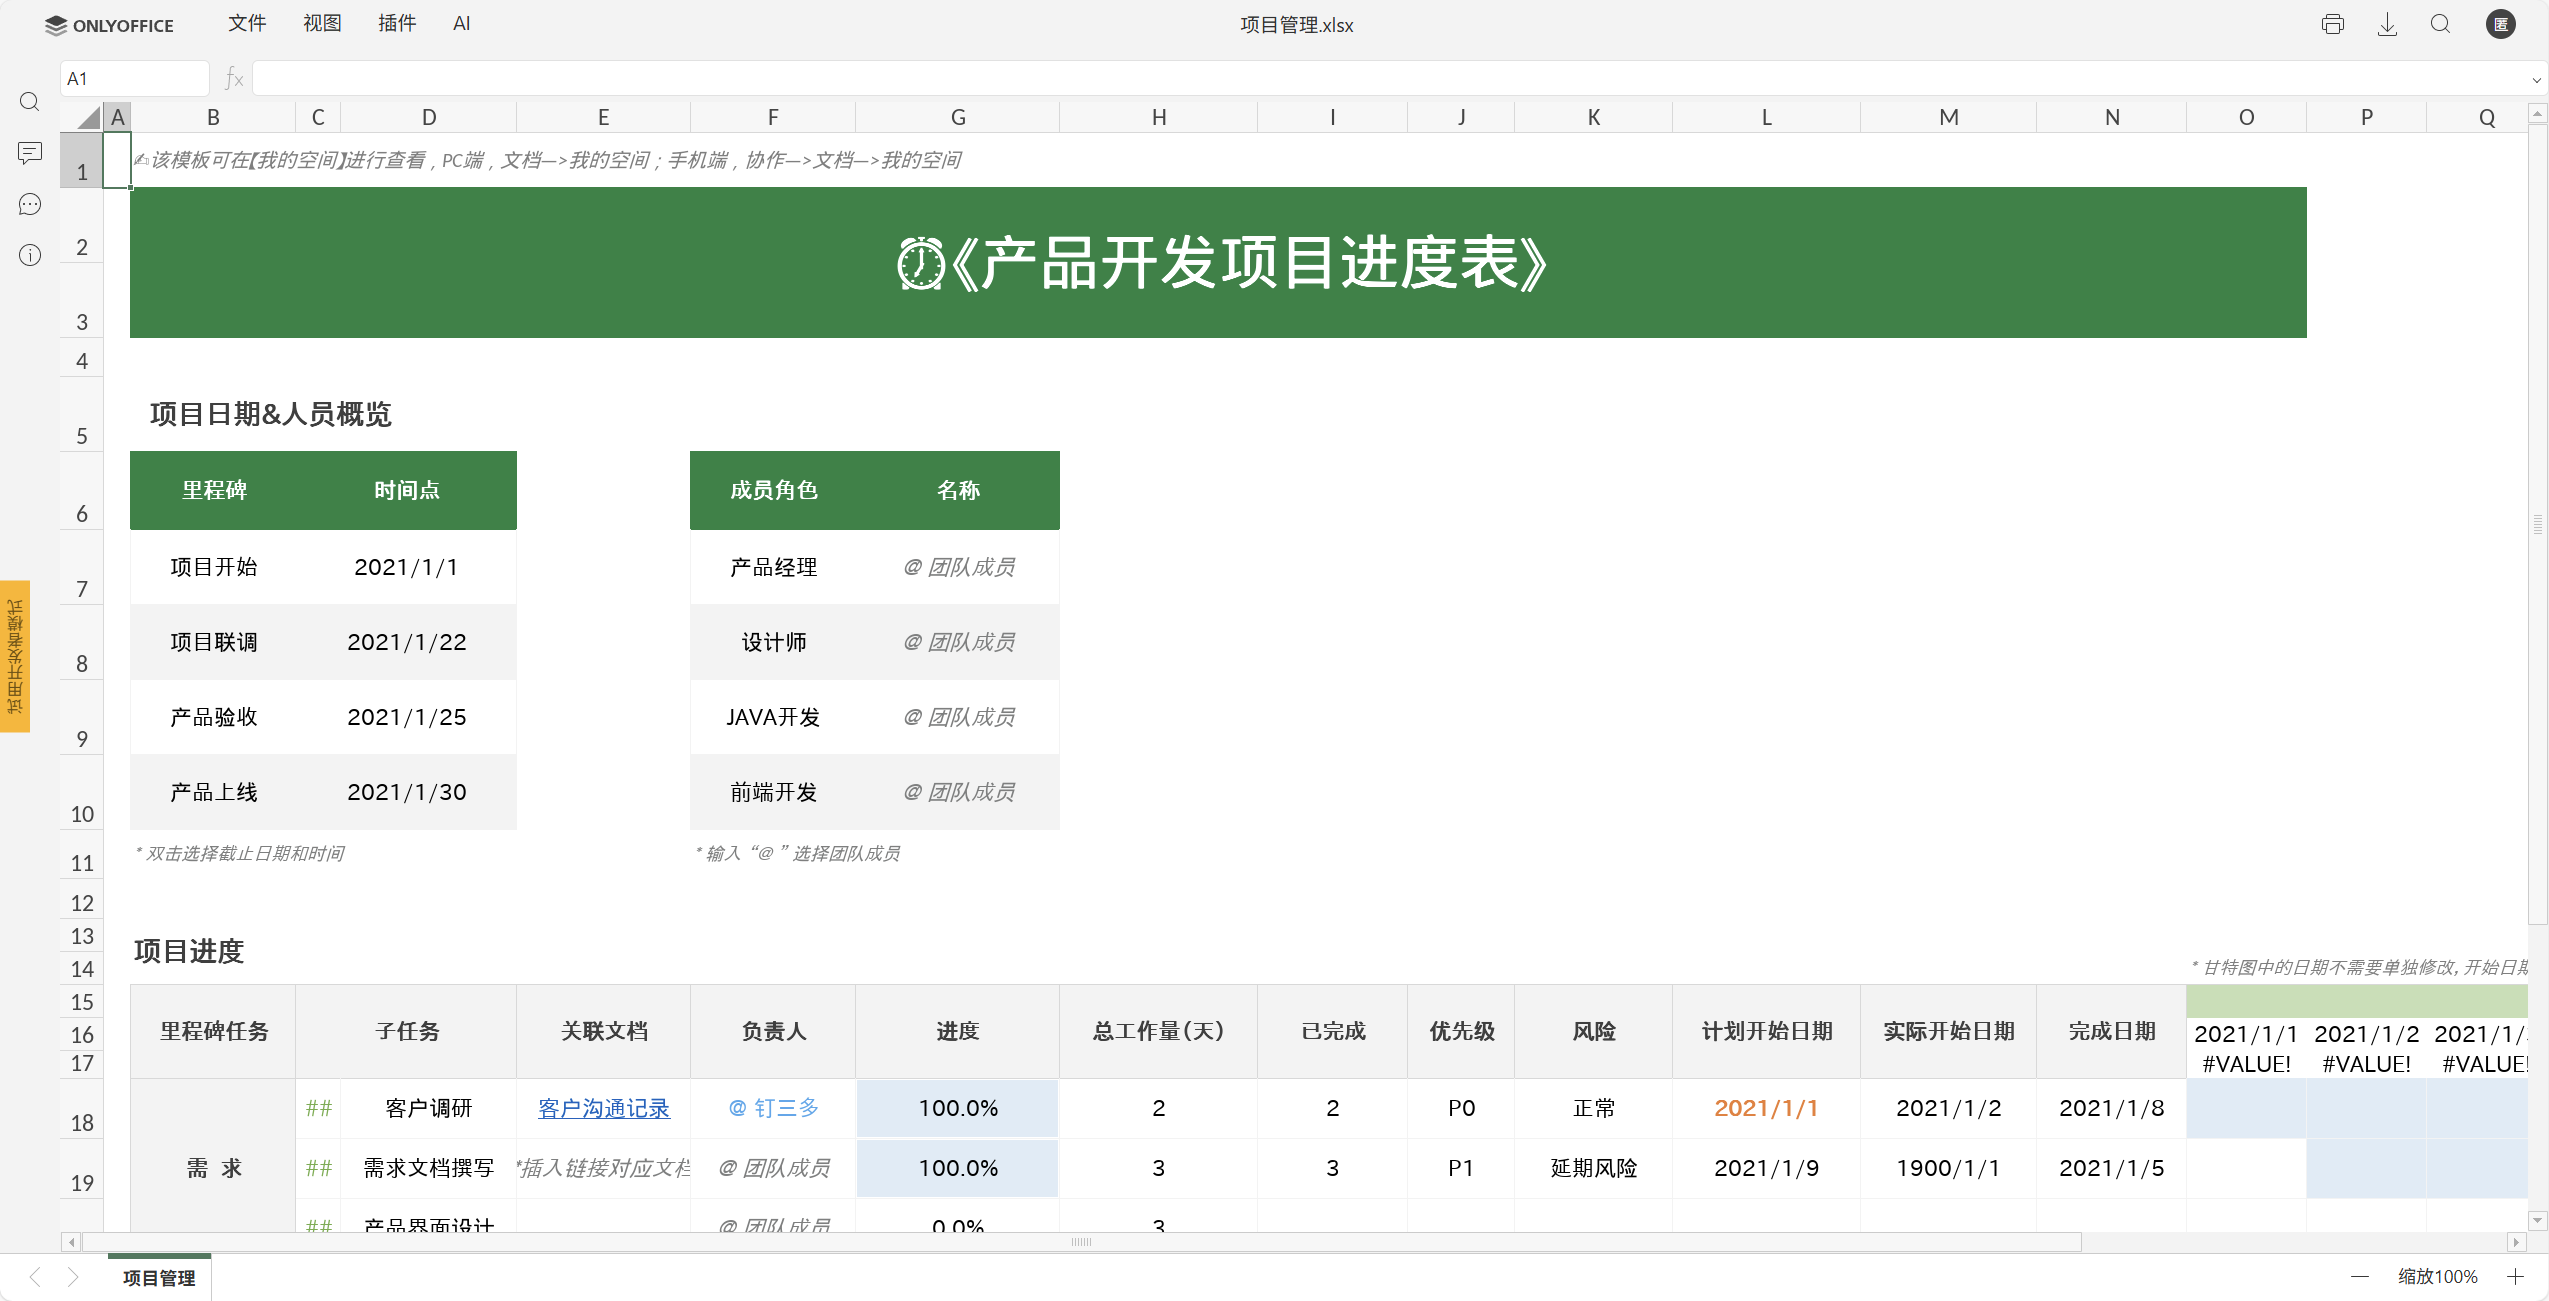Click the select-all corner triangle
The width and height of the screenshot is (2549, 1301).
pos(89,118)
